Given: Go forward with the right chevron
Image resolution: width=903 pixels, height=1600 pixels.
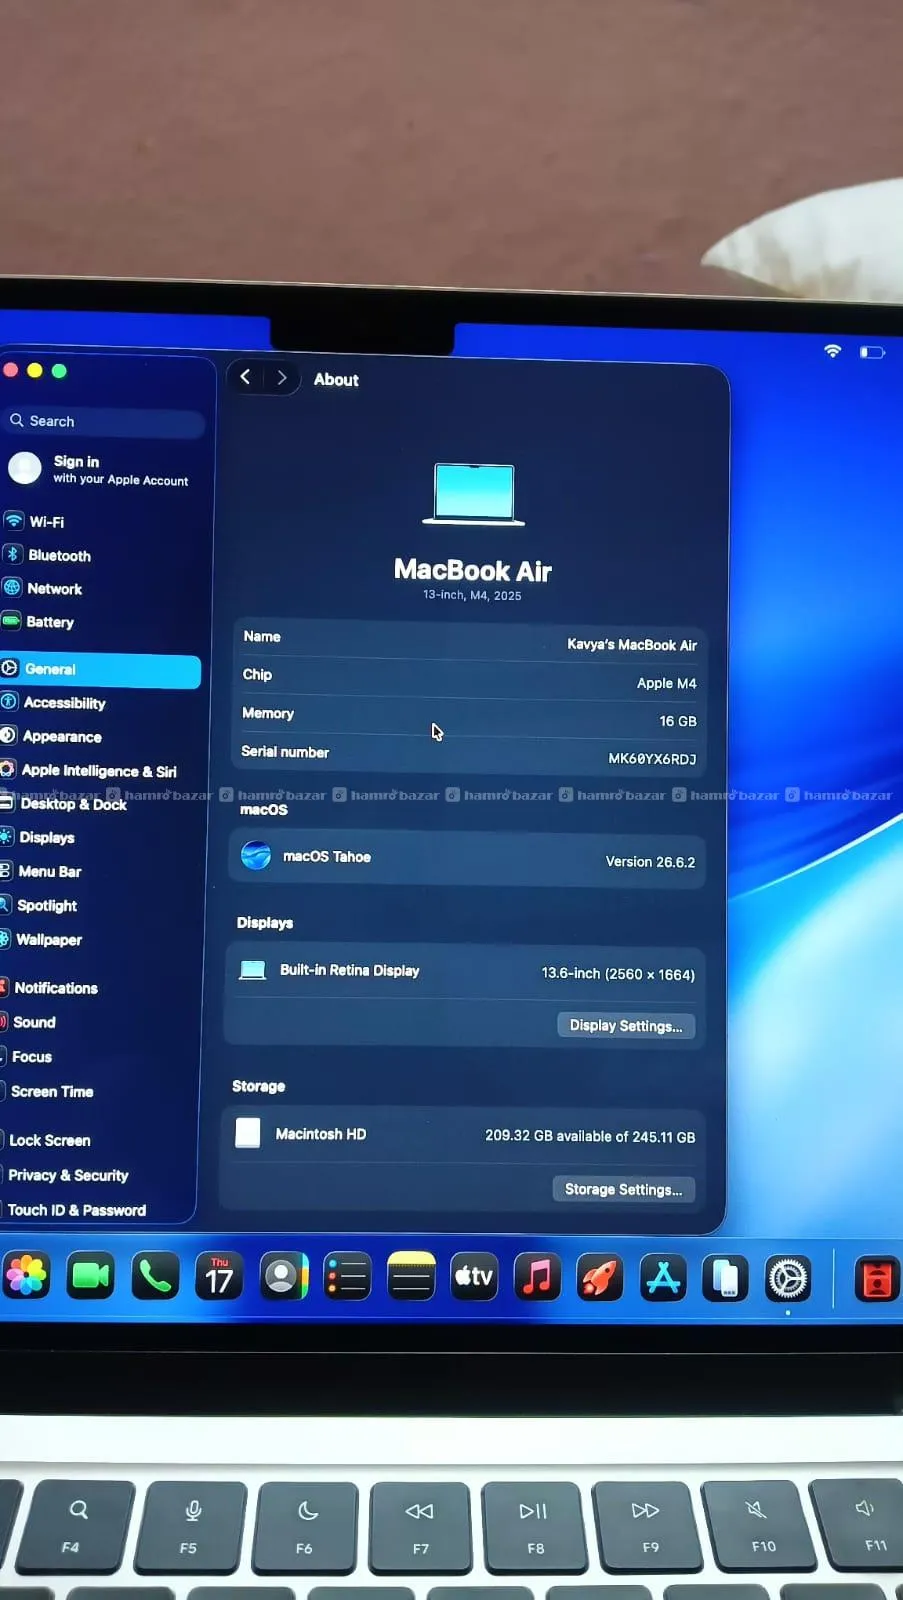Looking at the screenshot, I should pyautogui.click(x=282, y=377).
